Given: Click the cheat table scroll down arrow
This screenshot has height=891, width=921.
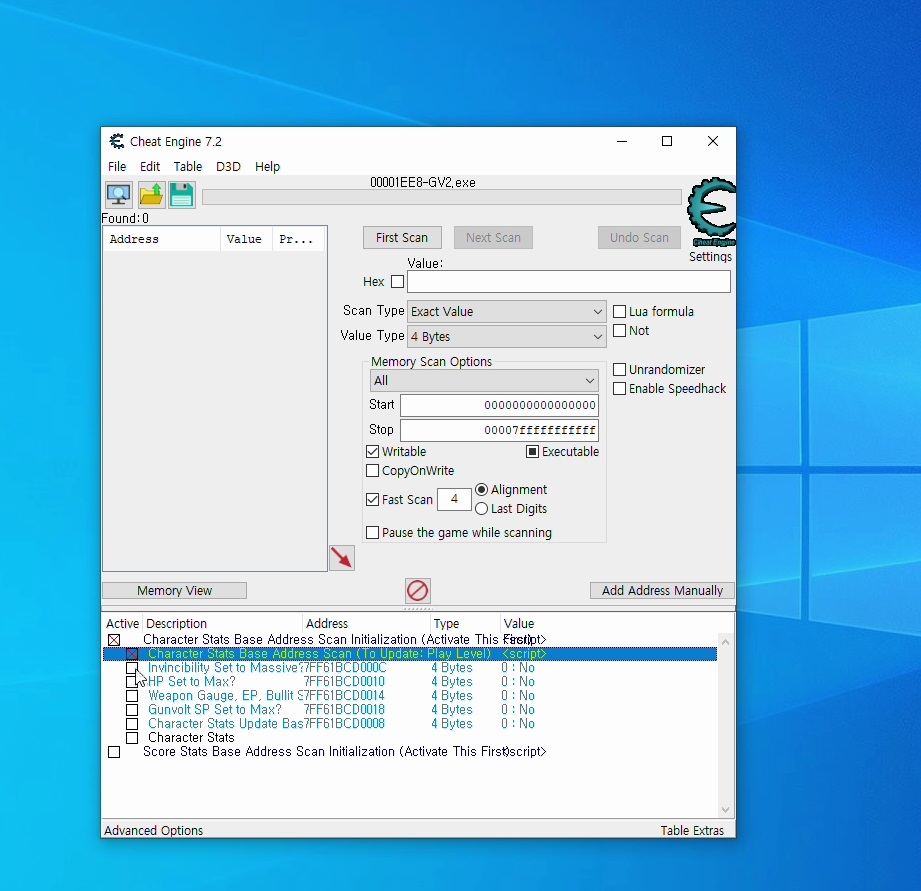Looking at the screenshot, I should pyautogui.click(x=726, y=810).
